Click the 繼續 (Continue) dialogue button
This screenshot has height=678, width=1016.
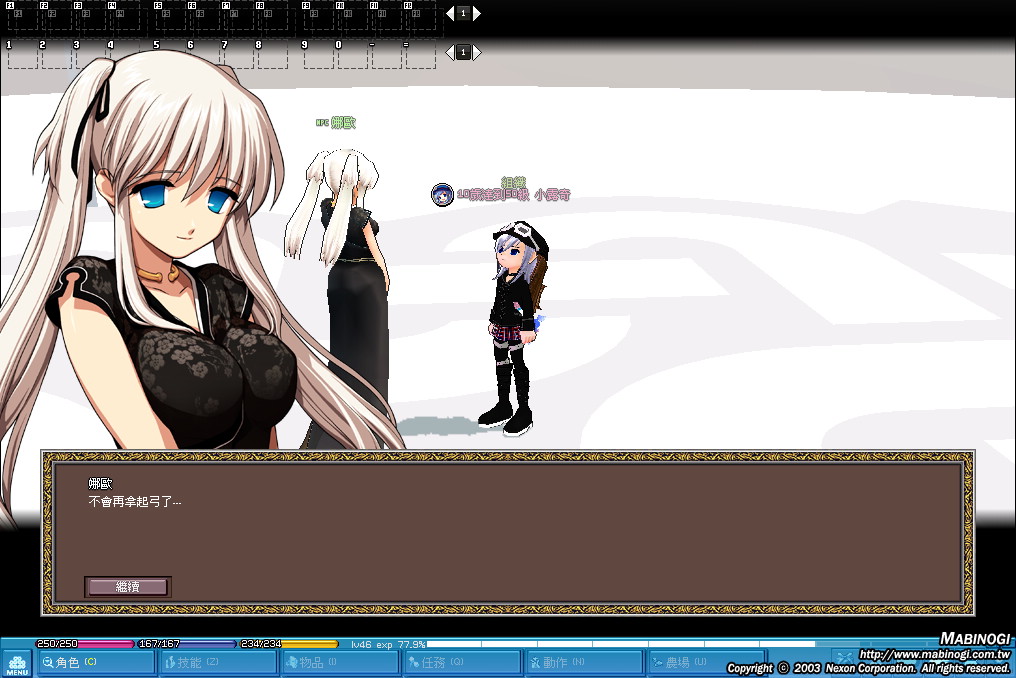pyautogui.click(x=127, y=587)
